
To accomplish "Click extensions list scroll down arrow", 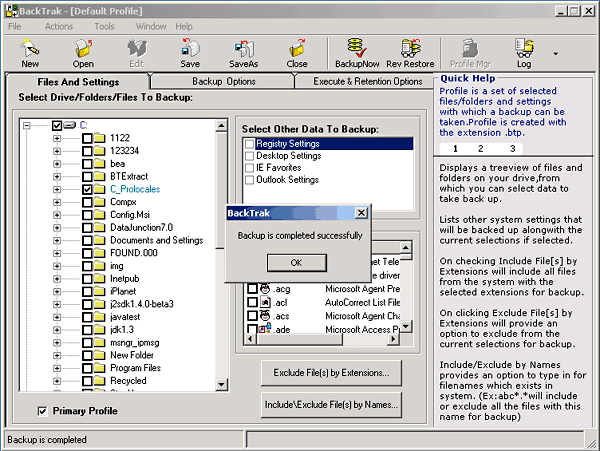I will (x=406, y=327).
